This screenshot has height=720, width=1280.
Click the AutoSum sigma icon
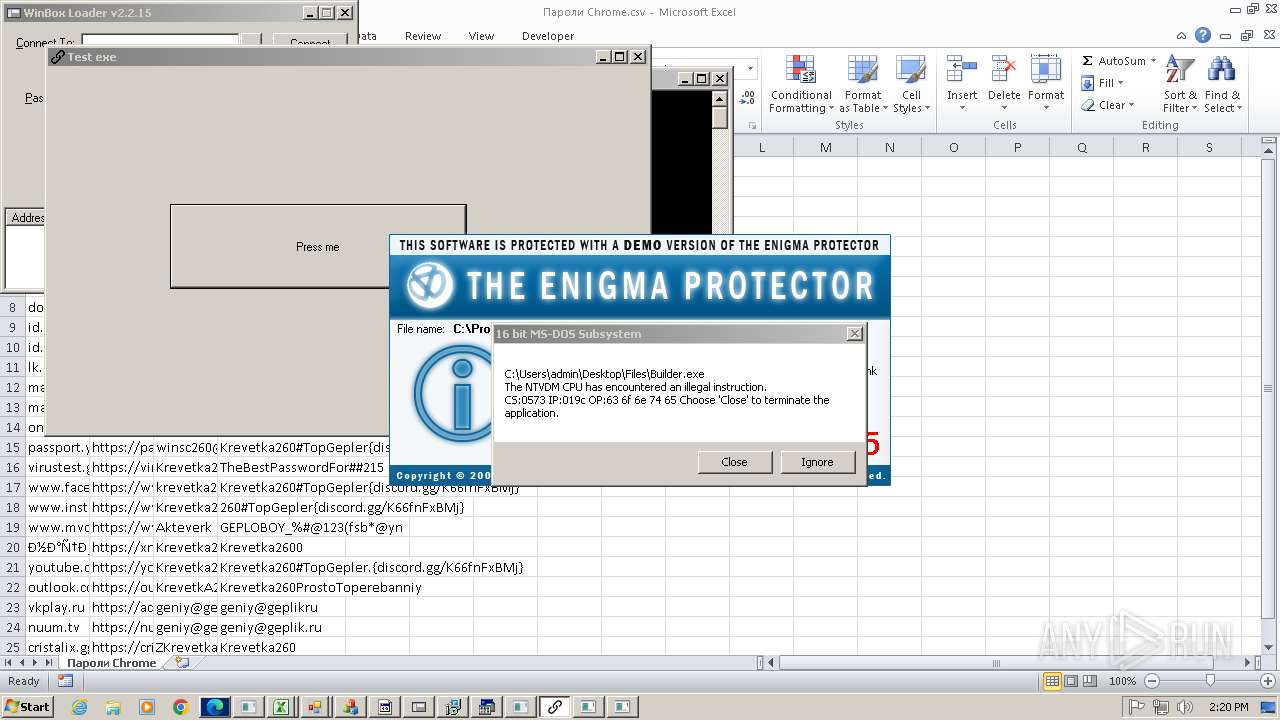(1088, 61)
